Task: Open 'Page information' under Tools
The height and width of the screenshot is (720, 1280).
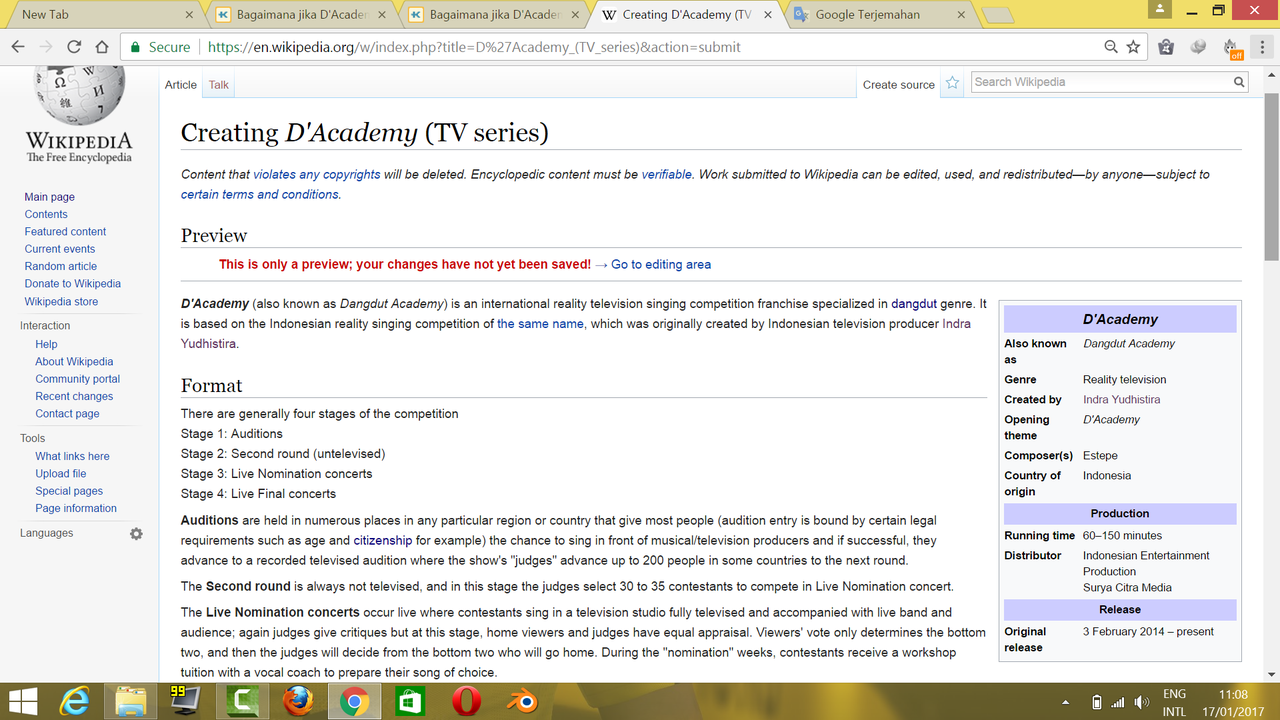Action: [x=76, y=509]
